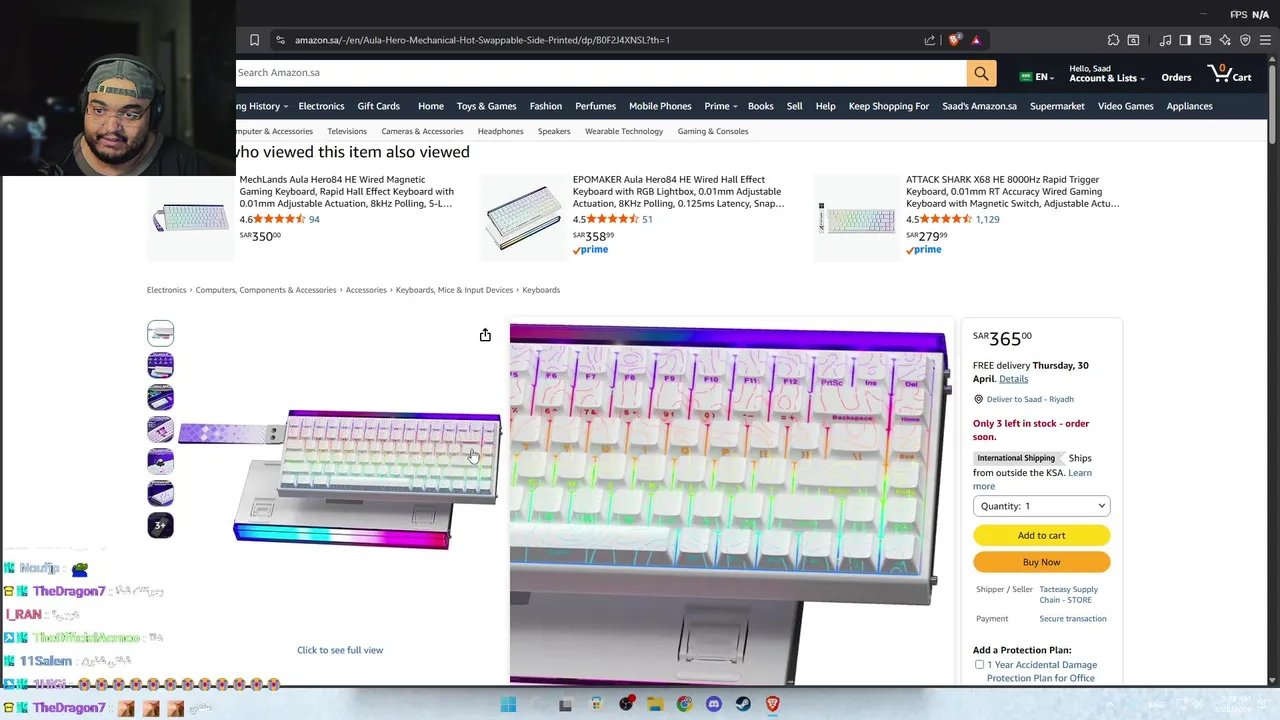Image resolution: width=1280 pixels, height=720 pixels.
Task: Follow the Tacteasy Supply Chain seller link
Action: pyautogui.click(x=1068, y=594)
